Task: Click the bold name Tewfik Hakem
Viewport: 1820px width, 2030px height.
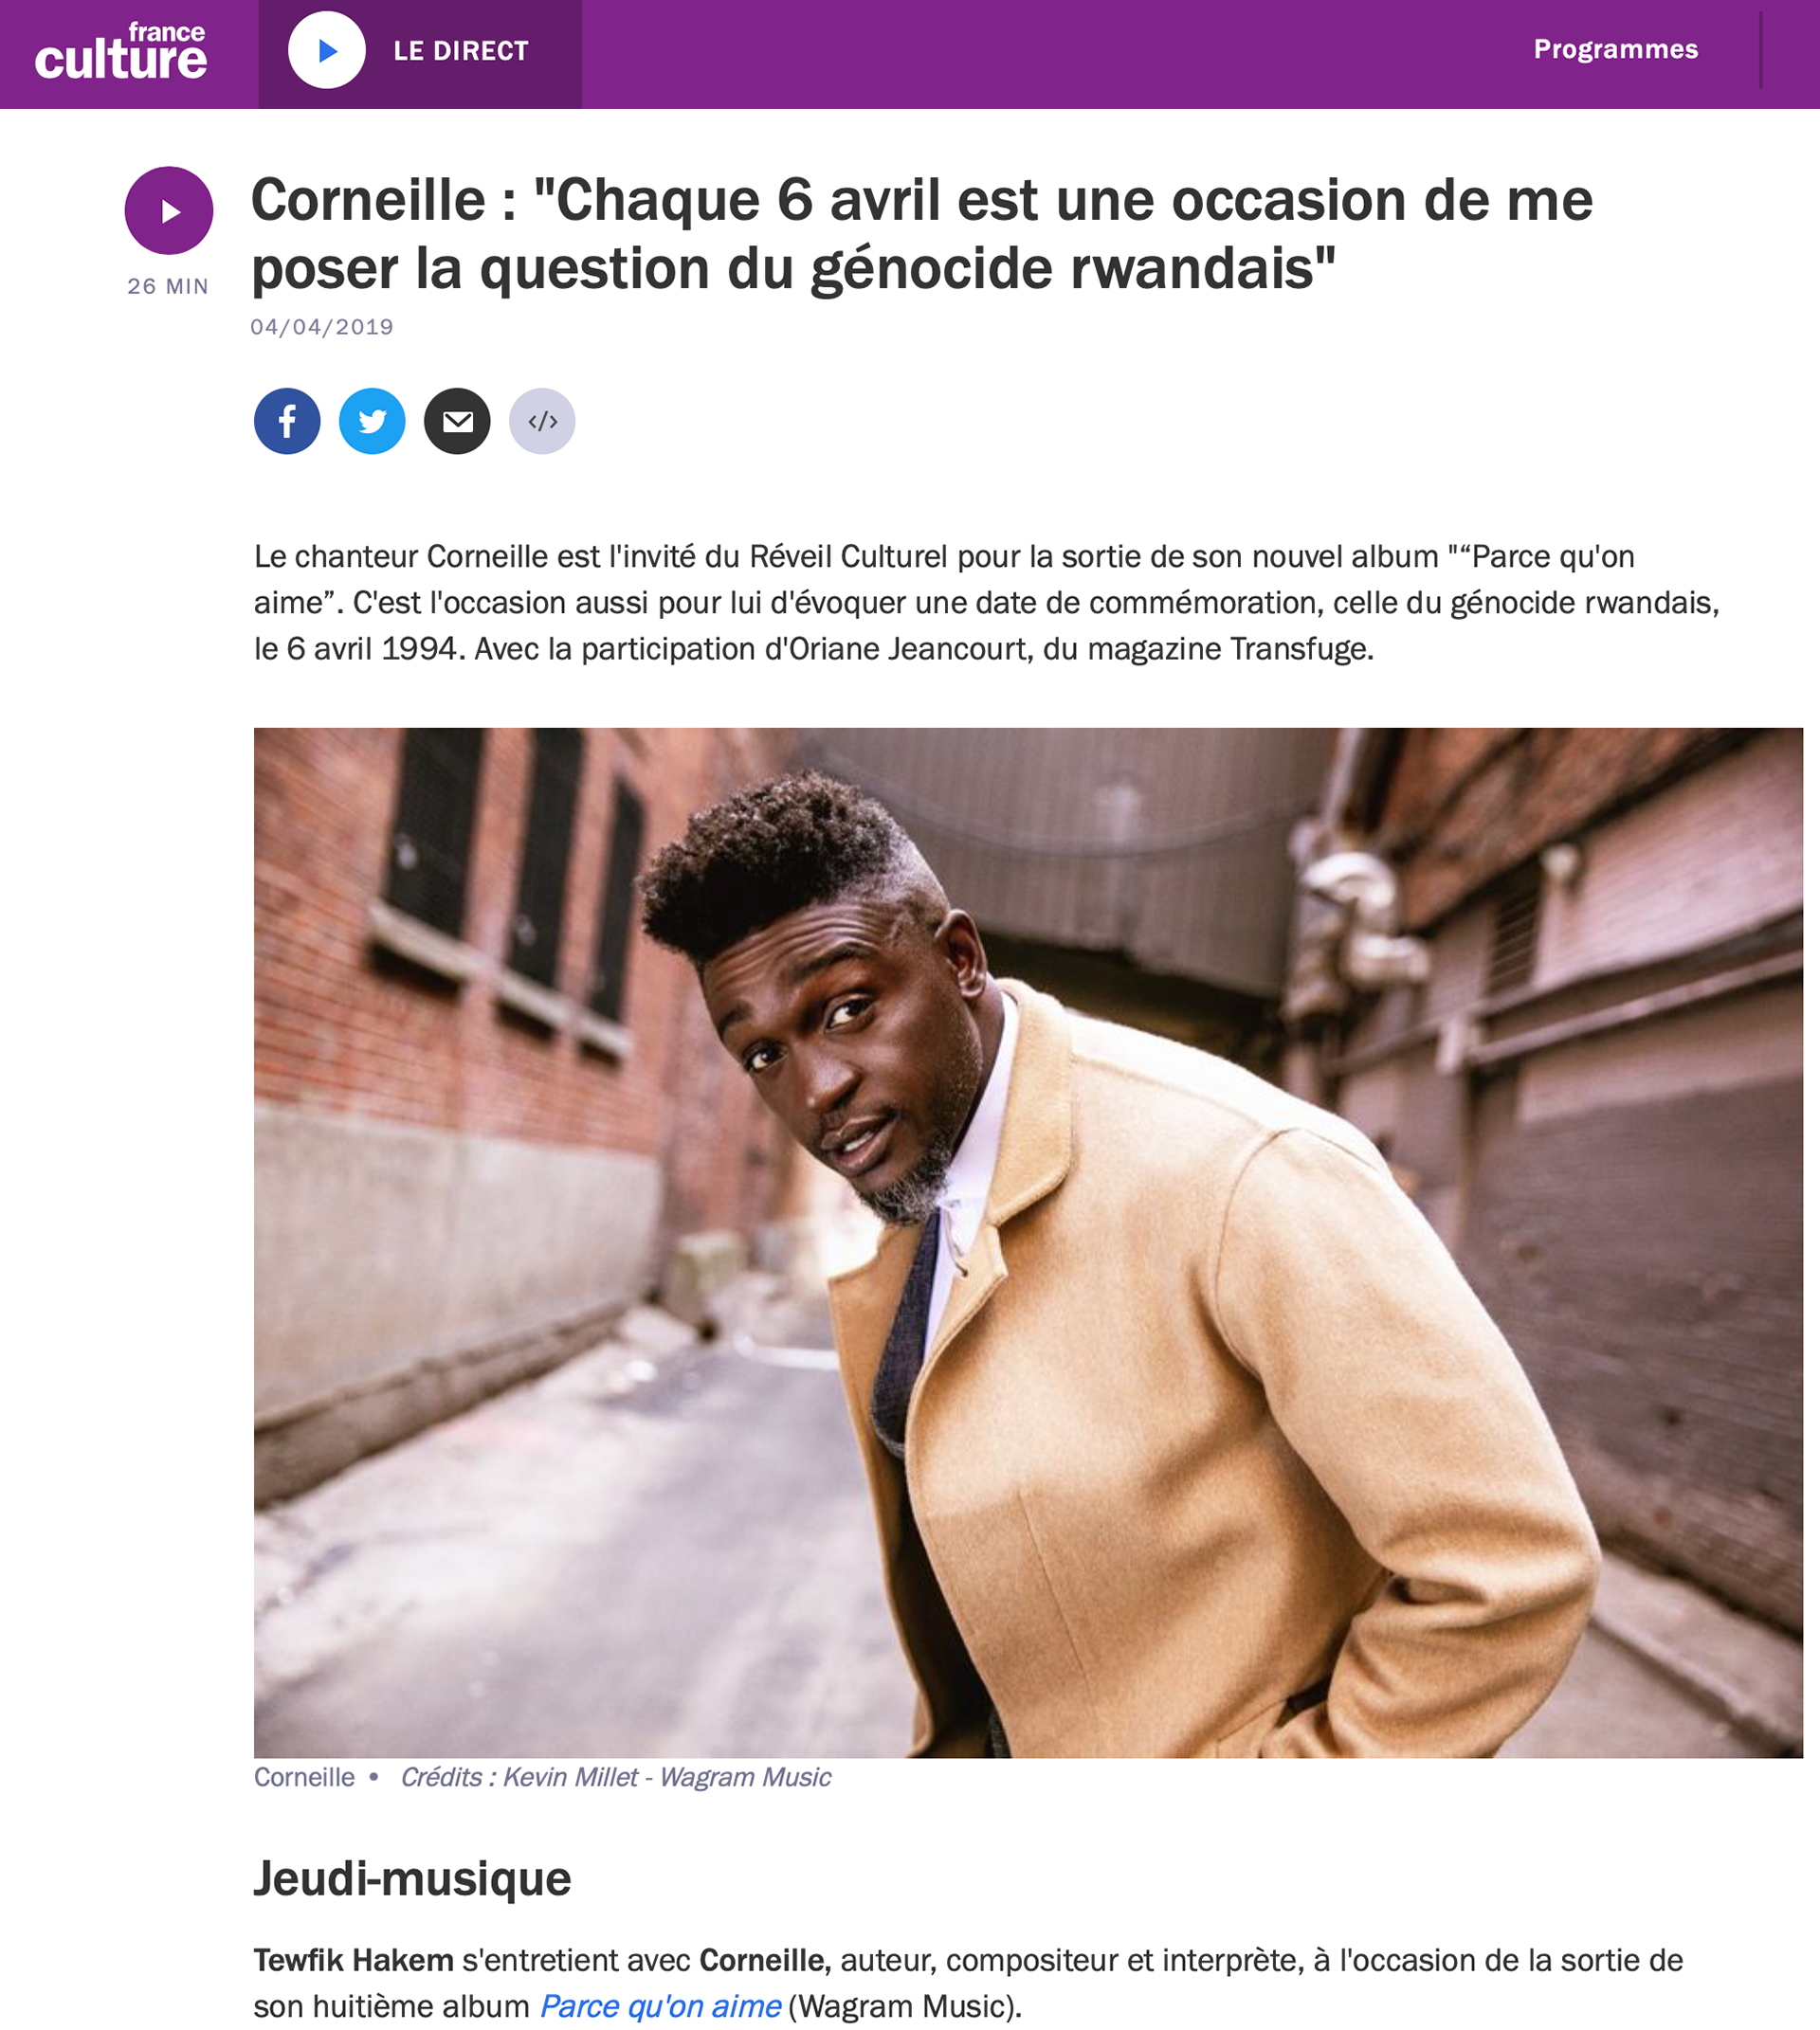Action: point(354,1959)
